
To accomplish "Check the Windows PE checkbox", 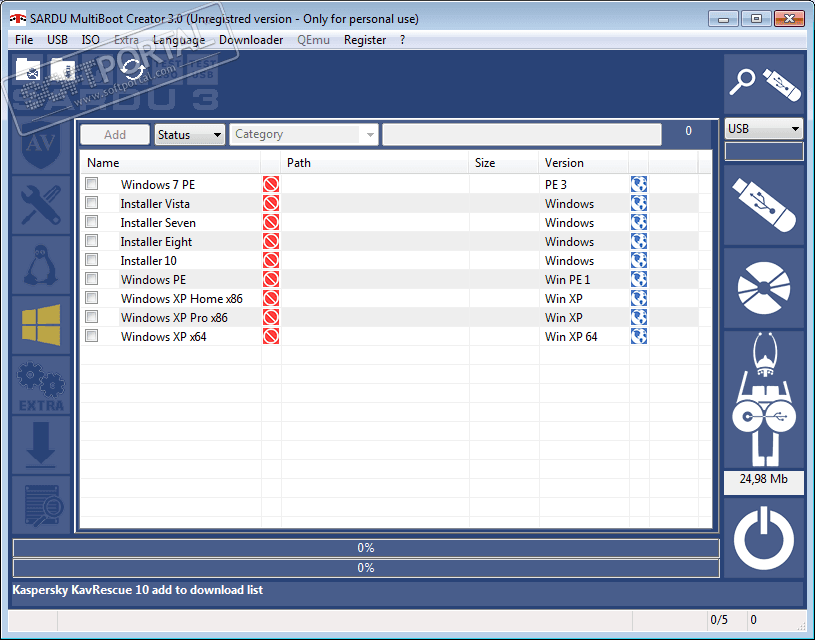I will (92, 279).
